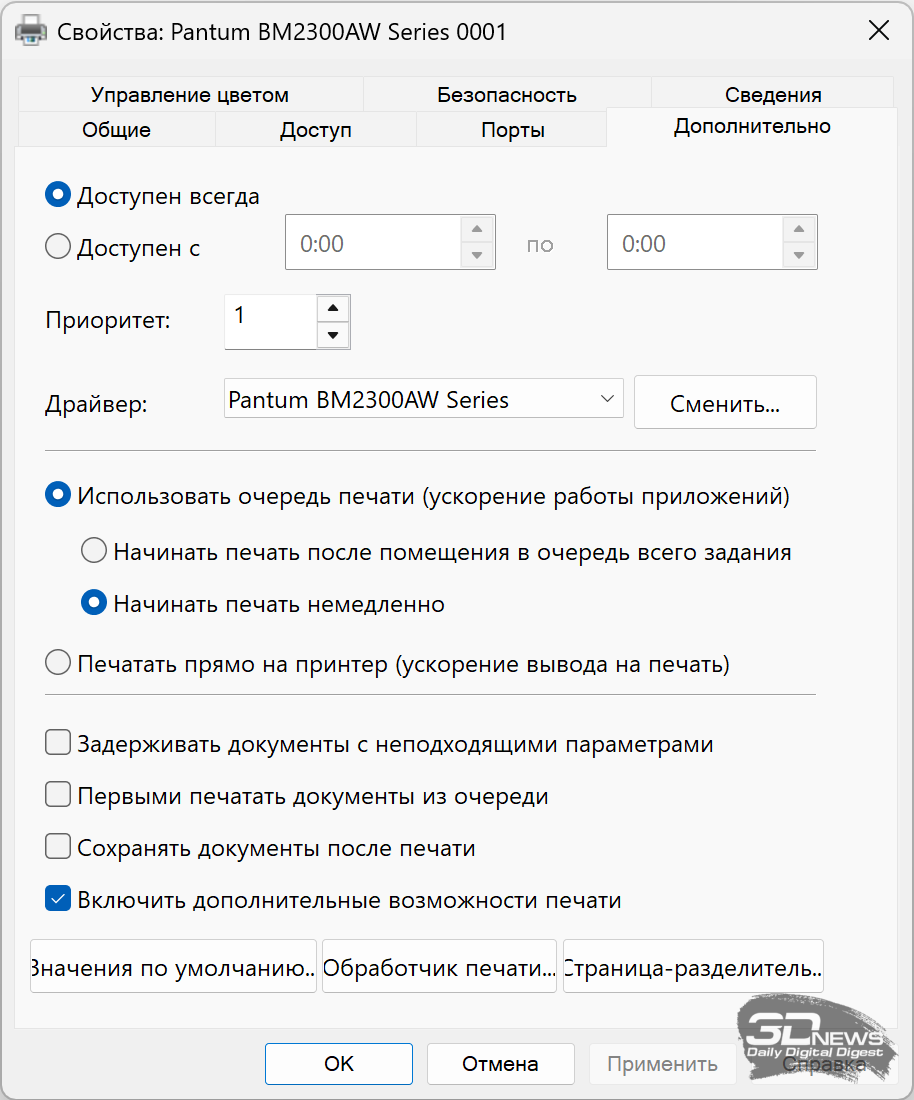Open the Безопасность tab
Image resolution: width=914 pixels, height=1100 pixels.
(x=507, y=95)
